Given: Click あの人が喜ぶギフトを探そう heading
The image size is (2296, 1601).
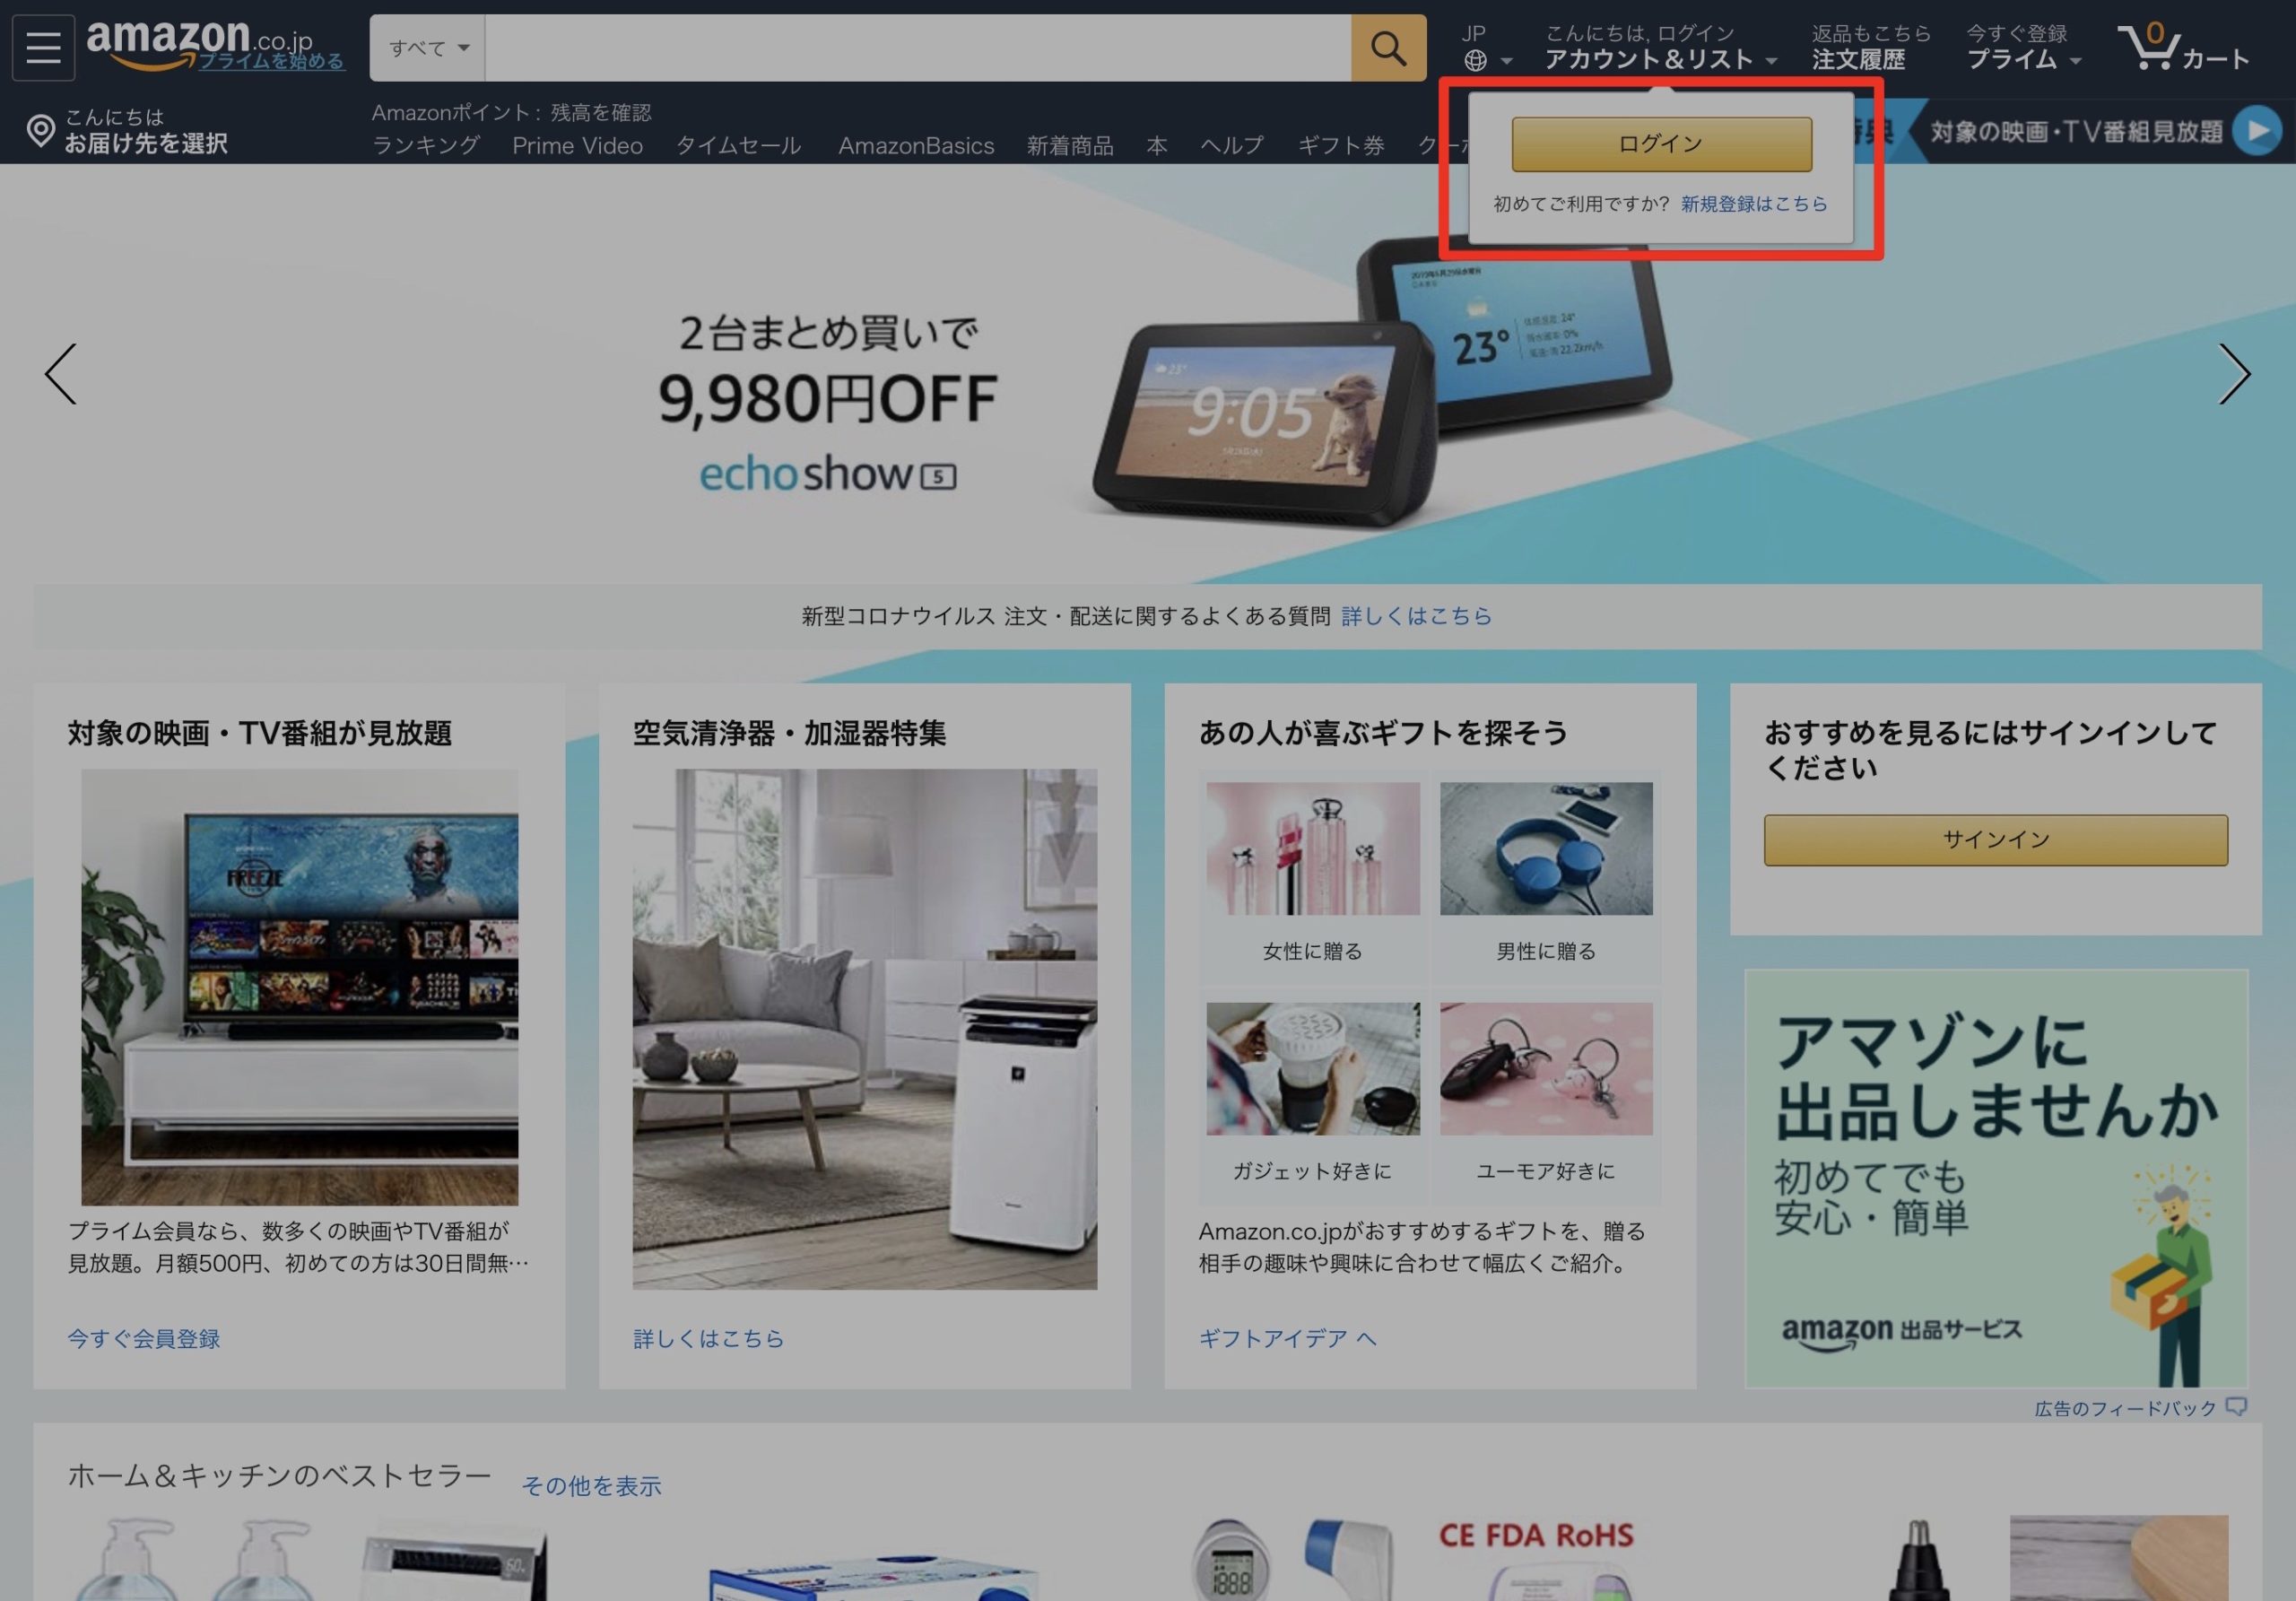Looking at the screenshot, I should (x=1383, y=733).
